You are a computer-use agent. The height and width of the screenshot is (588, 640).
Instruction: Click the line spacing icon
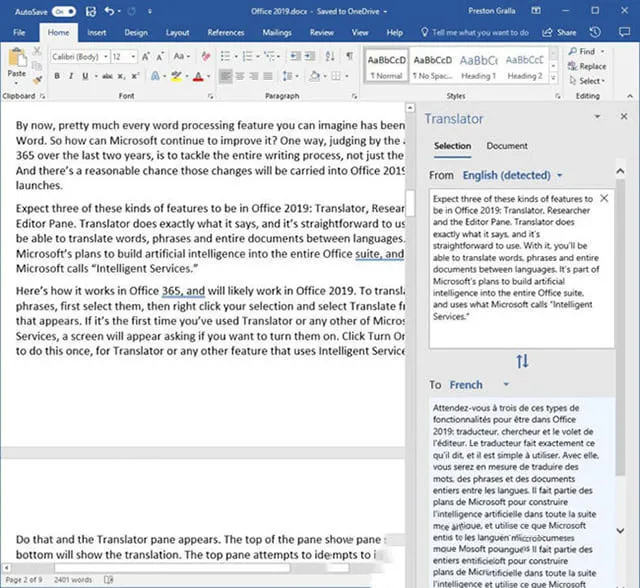[x=288, y=76]
